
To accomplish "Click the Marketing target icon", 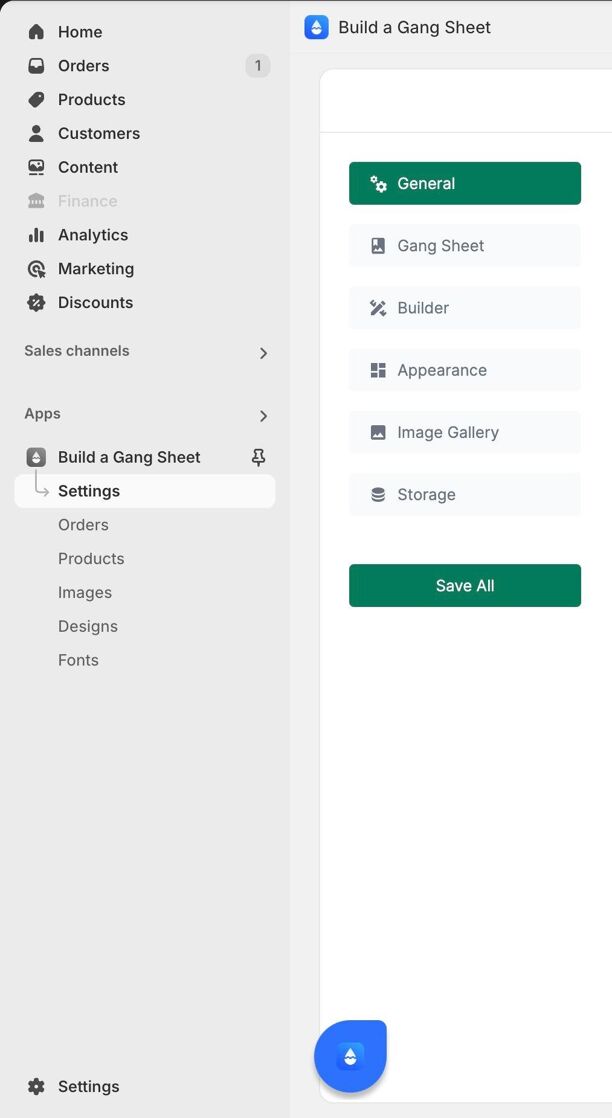I will (x=36, y=269).
